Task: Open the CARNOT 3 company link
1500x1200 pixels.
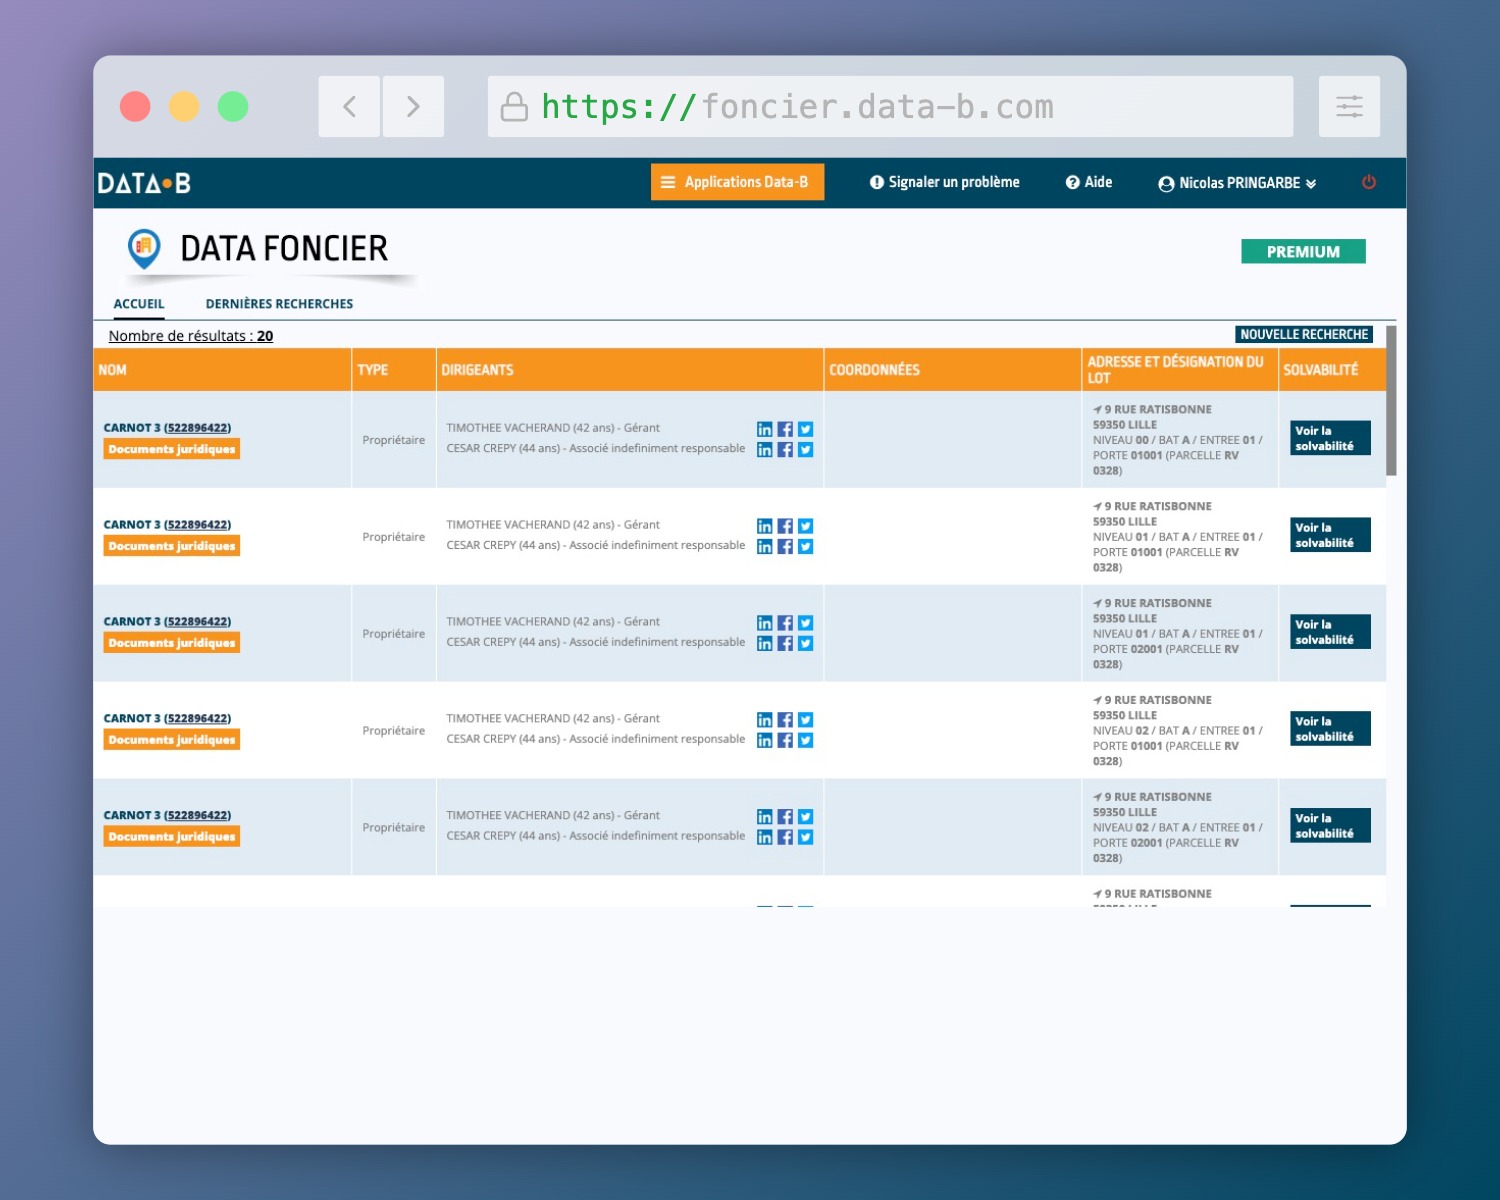Action: 167,427
